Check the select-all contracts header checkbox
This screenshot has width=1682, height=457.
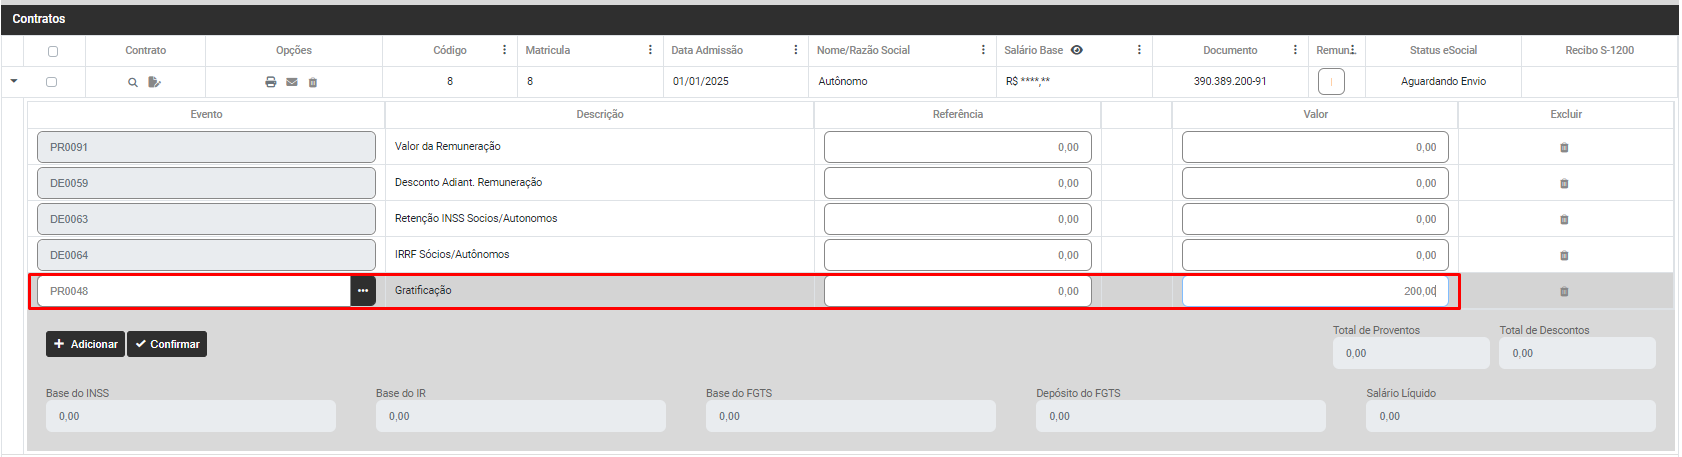point(53,51)
